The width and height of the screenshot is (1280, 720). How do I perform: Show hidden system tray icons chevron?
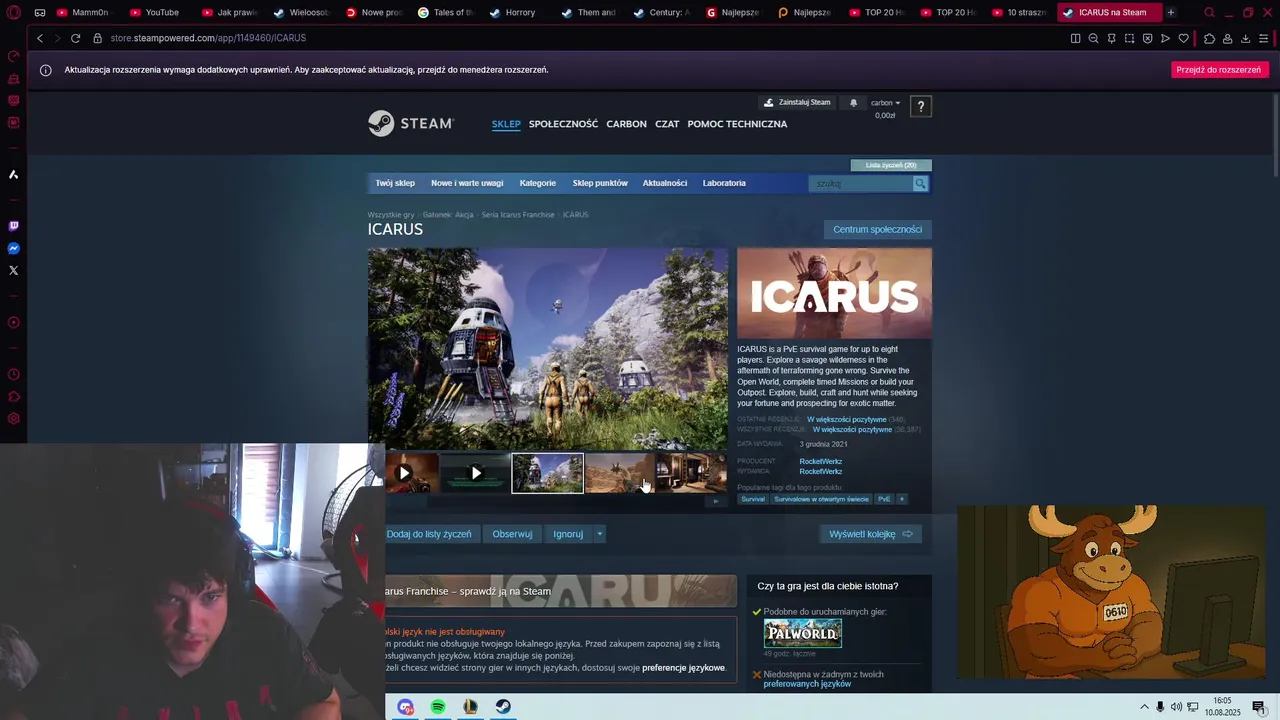tap(1144, 707)
